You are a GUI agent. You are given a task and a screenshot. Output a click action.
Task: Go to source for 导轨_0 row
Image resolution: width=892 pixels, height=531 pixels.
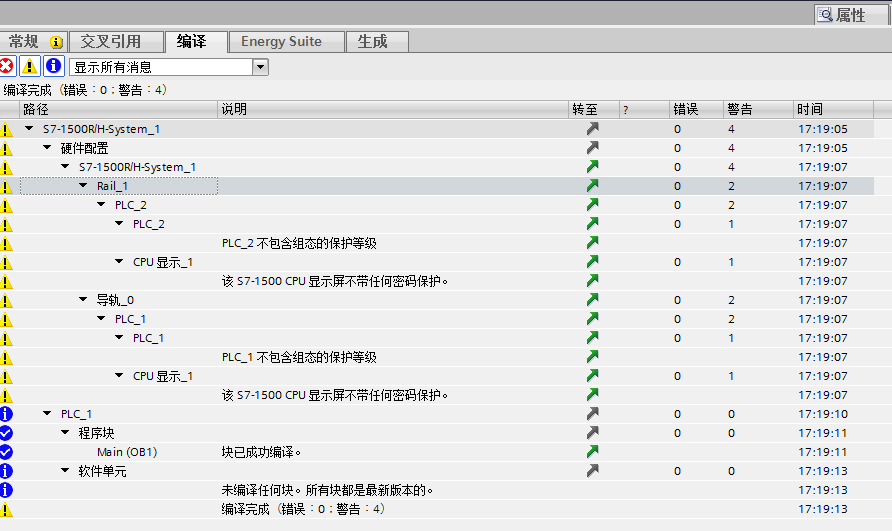pos(593,299)
